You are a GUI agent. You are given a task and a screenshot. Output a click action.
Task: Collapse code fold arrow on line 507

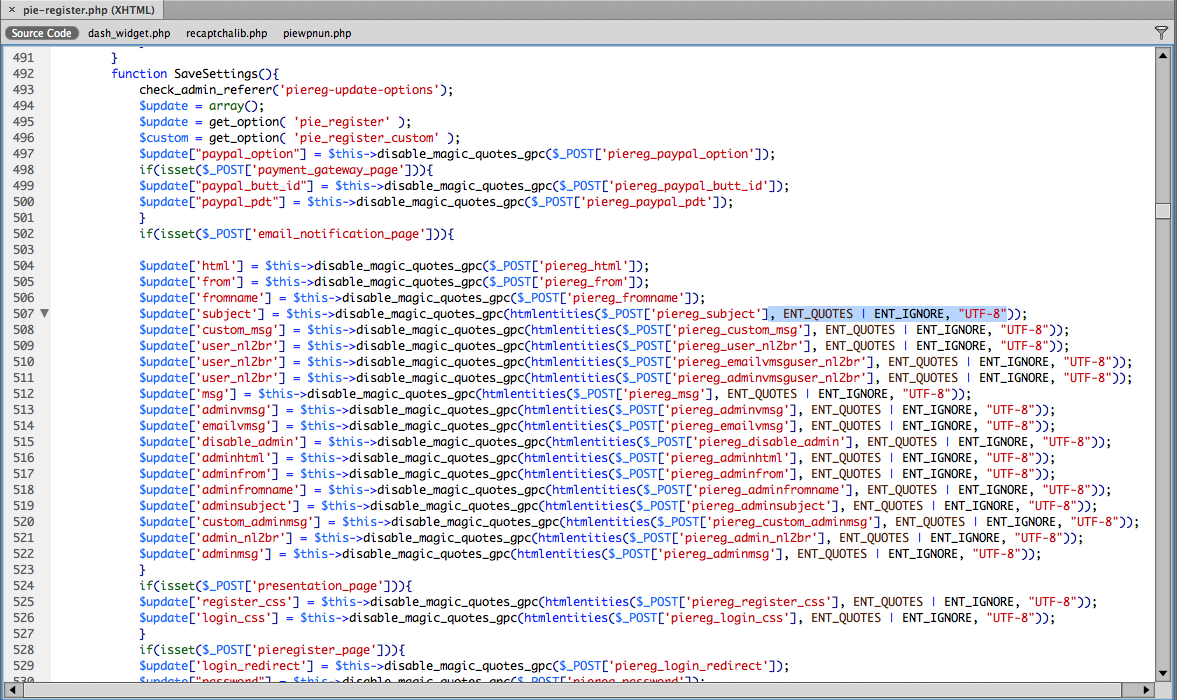coord(44,314)
